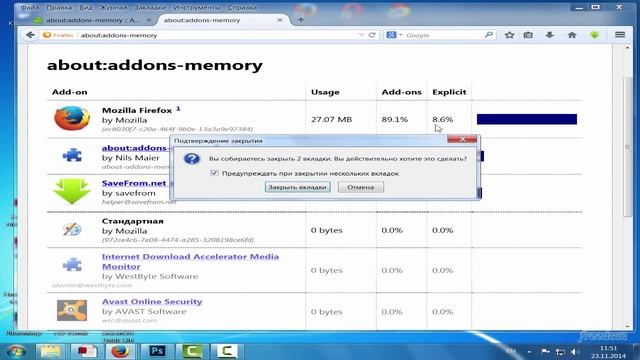This screenshot has height=360, width=640.
Task: Click the volume icon in system tray
Action: [575, 351]
